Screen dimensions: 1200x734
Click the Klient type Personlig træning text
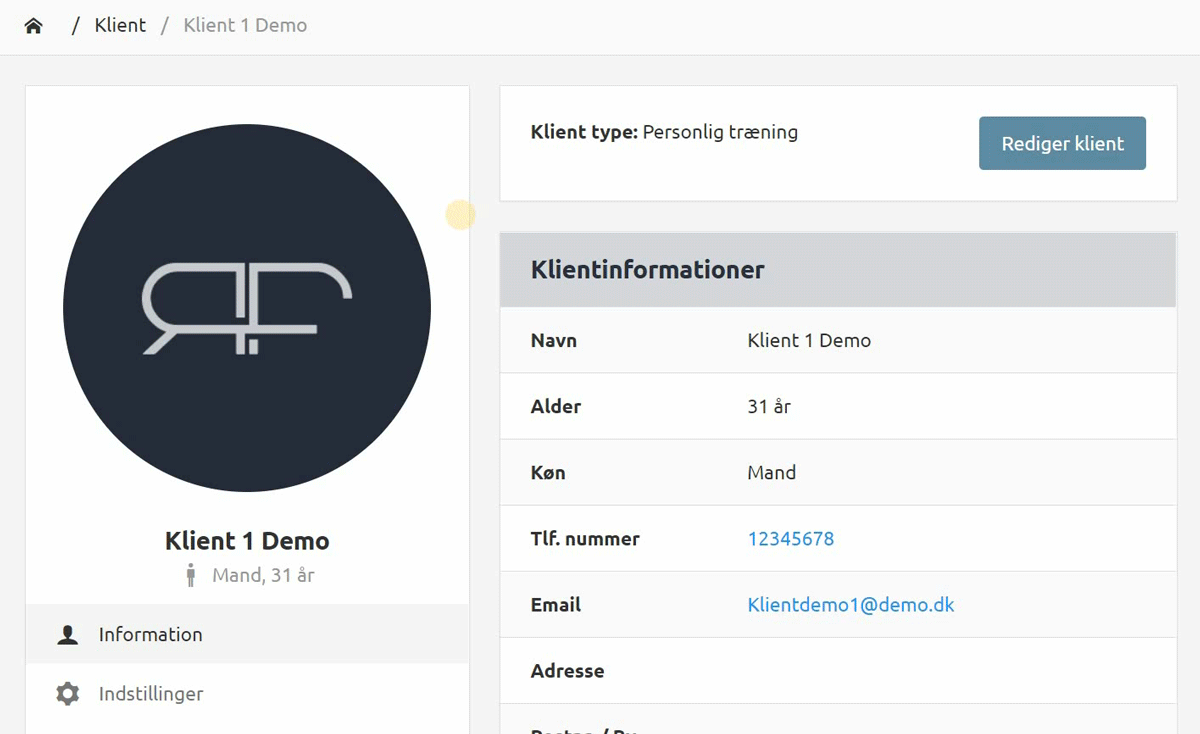(664, 132)
